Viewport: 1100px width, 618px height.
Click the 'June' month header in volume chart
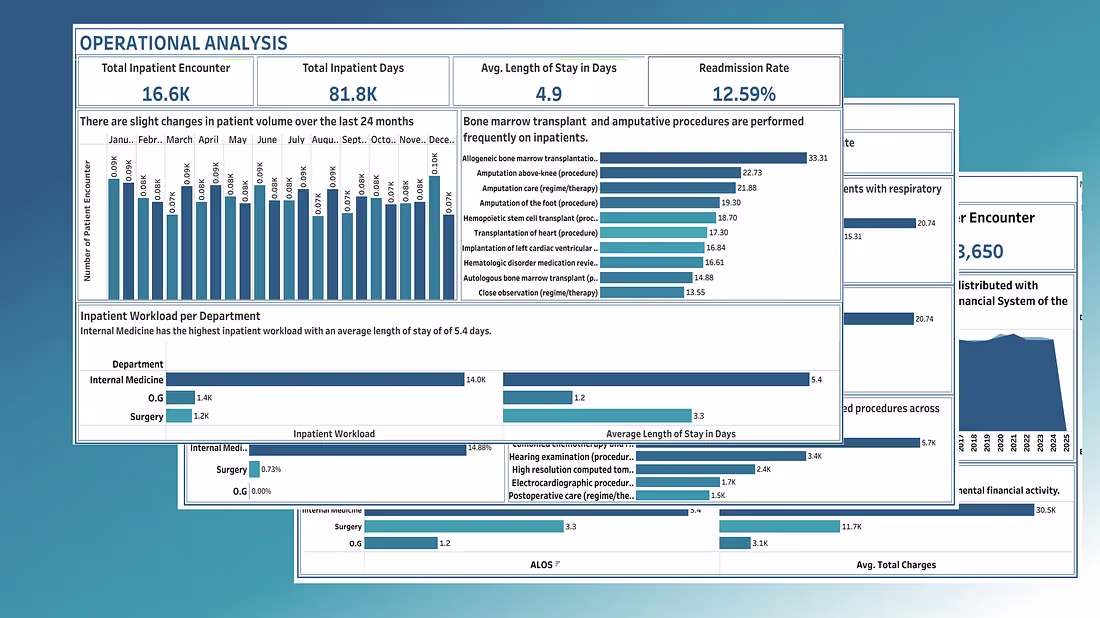click(267, 140)
